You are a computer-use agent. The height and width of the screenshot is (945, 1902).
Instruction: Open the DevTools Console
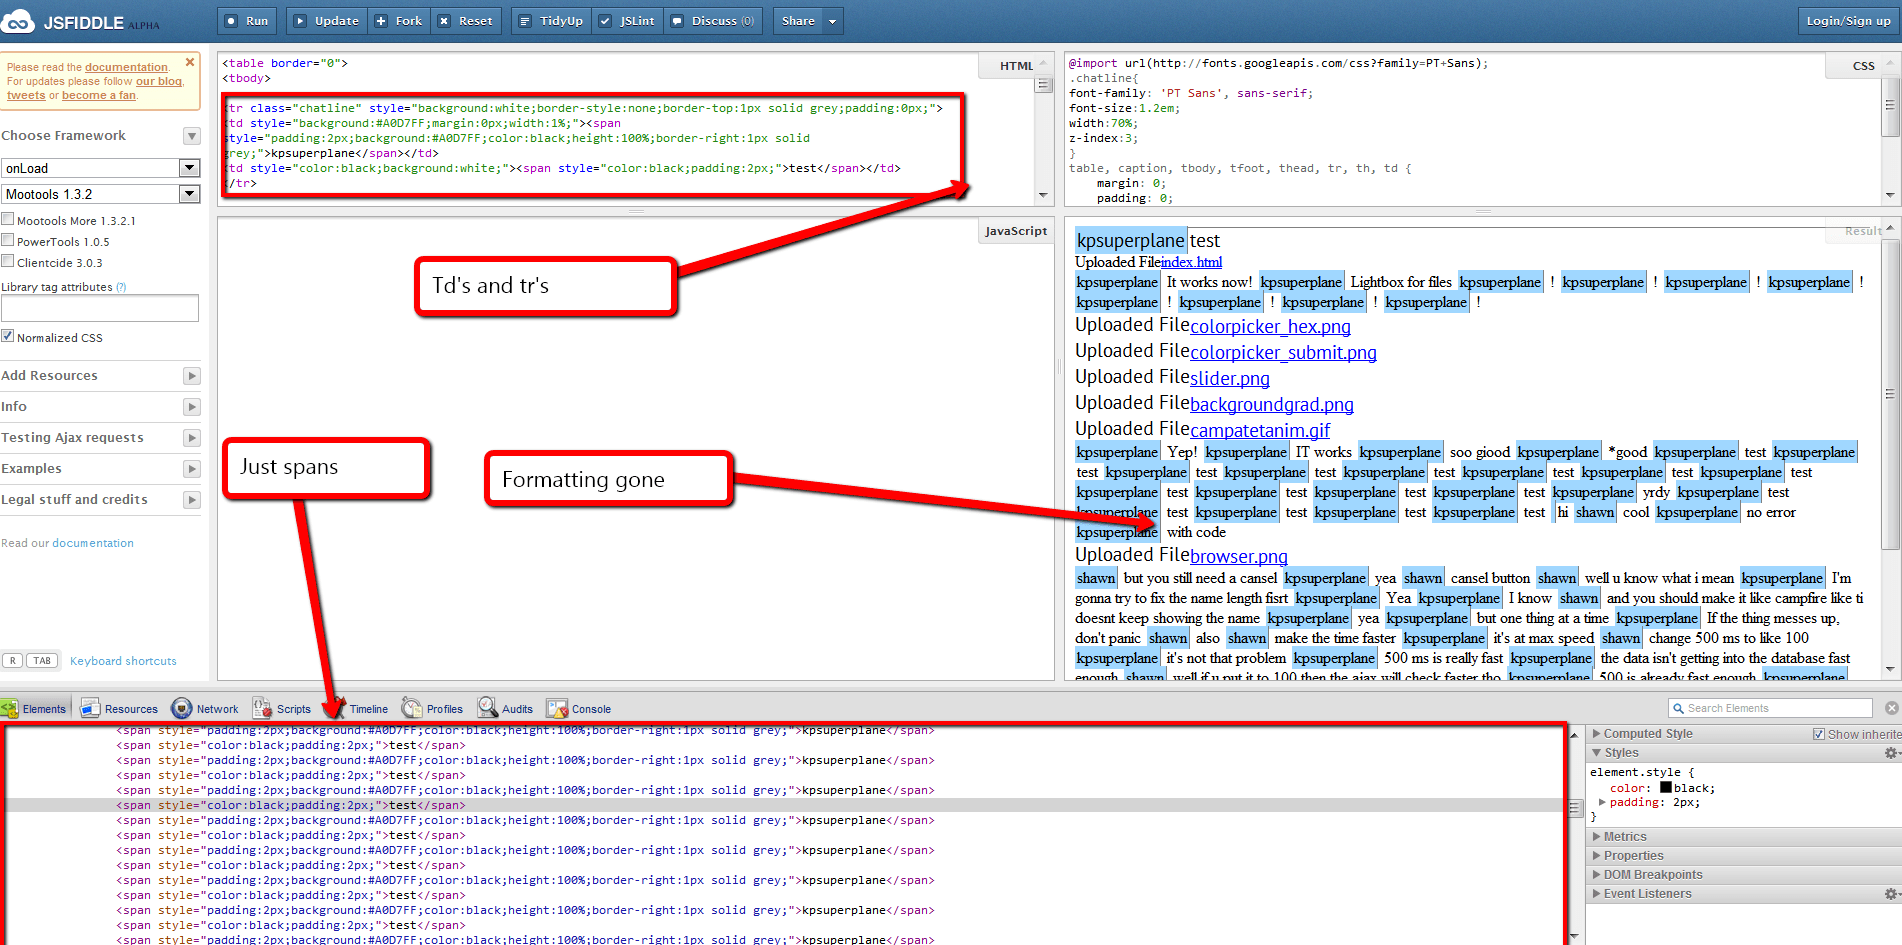(589, 708)
